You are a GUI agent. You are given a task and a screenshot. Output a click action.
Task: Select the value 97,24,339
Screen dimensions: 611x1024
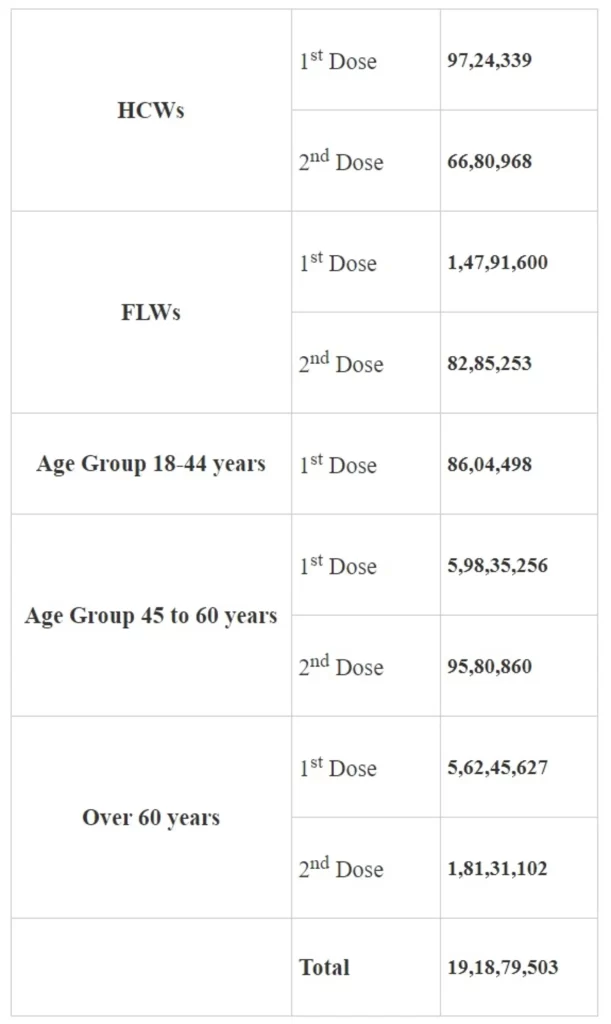pos(489,61)
